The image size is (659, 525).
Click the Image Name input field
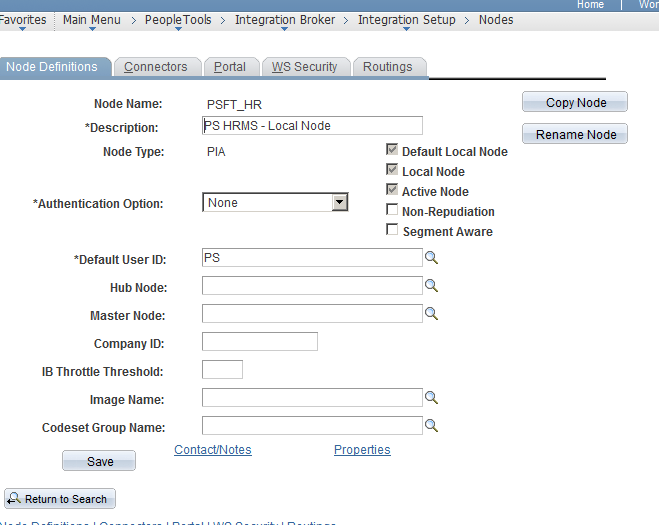point(312,398)
